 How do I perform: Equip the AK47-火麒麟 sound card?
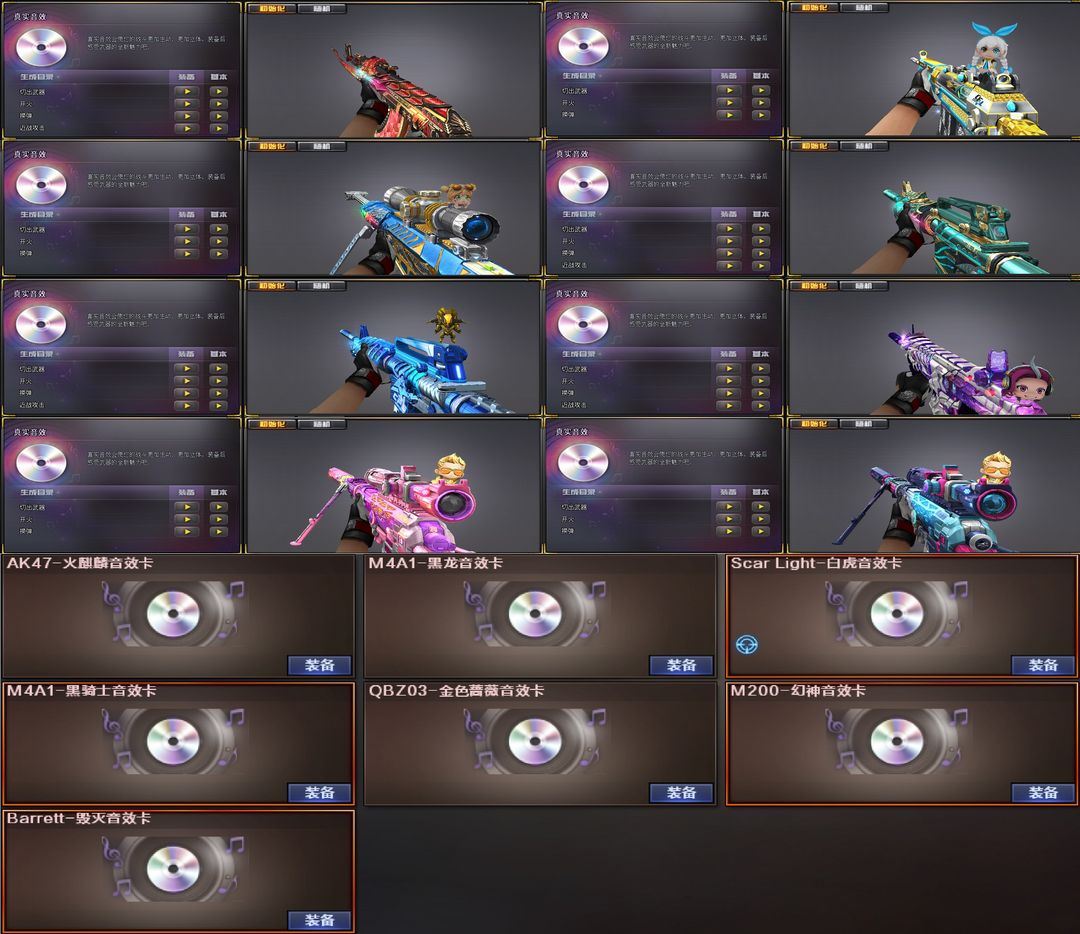[x=320, y=665]
